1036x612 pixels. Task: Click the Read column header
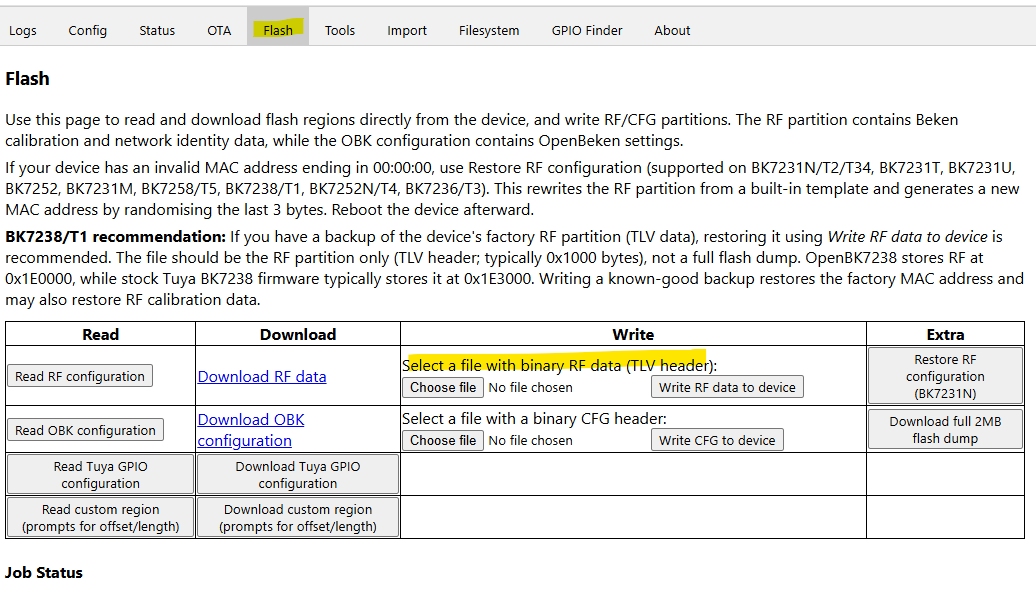coord(100,334)
